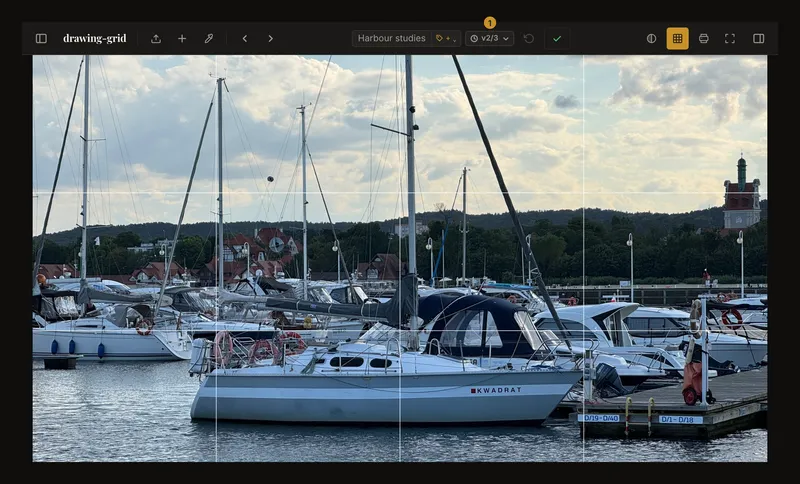The height and width of the screenshot is (484, 800).
Task: Open the add tag dropdown
Action: [x=446, y=38]
